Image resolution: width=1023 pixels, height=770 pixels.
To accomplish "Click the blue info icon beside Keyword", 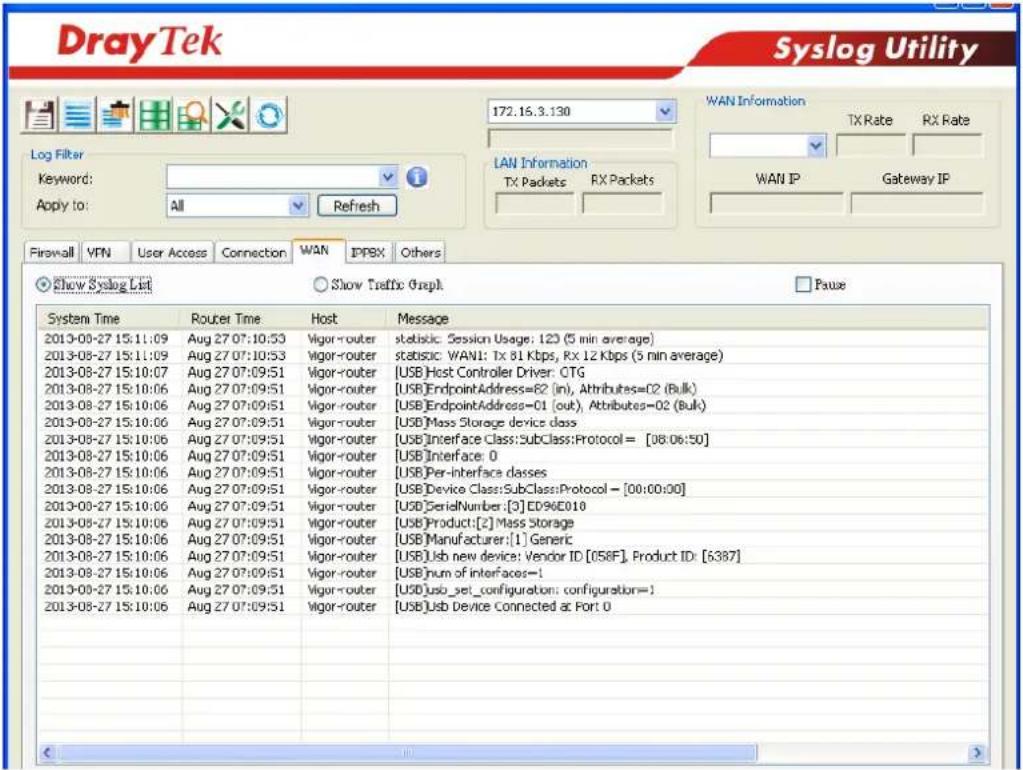I will click(x=417, y=177).
